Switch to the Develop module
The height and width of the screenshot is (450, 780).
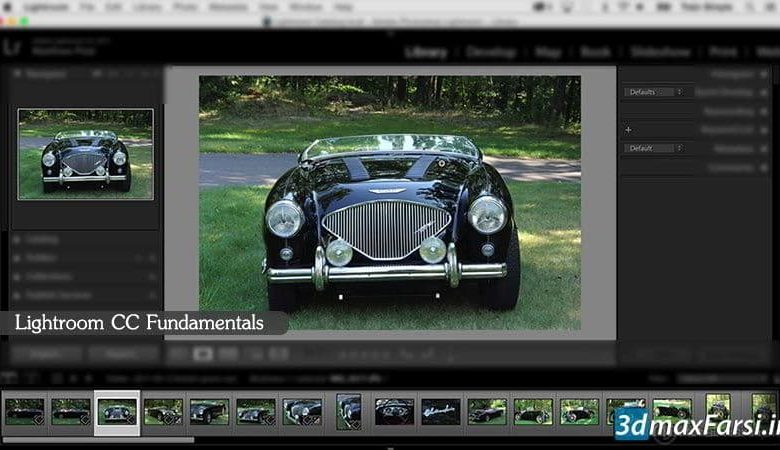tap(491, 52)
